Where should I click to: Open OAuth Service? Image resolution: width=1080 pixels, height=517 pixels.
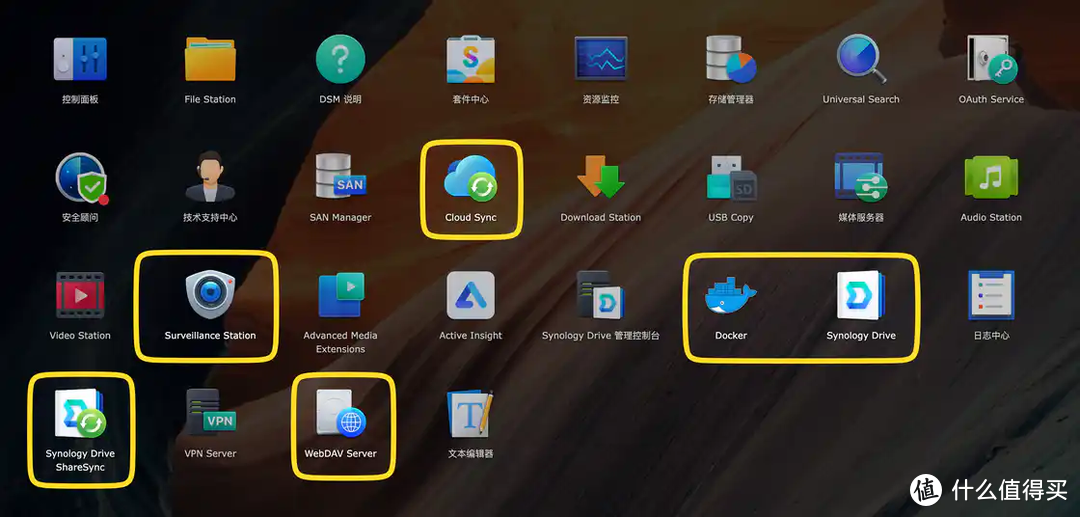tap(991, 60)
